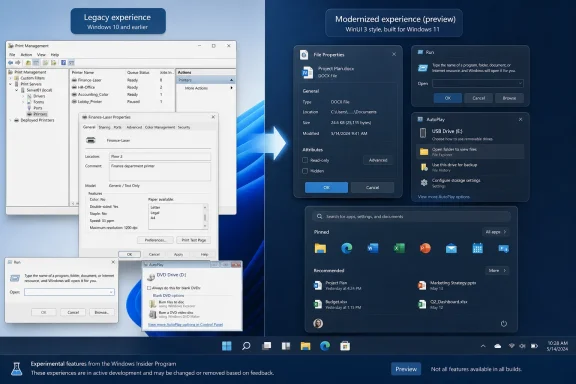The height and width of the screenshot is (384, 576).
Task: Click the Windows Start button on the taskbar
Action: coord(227,346)
